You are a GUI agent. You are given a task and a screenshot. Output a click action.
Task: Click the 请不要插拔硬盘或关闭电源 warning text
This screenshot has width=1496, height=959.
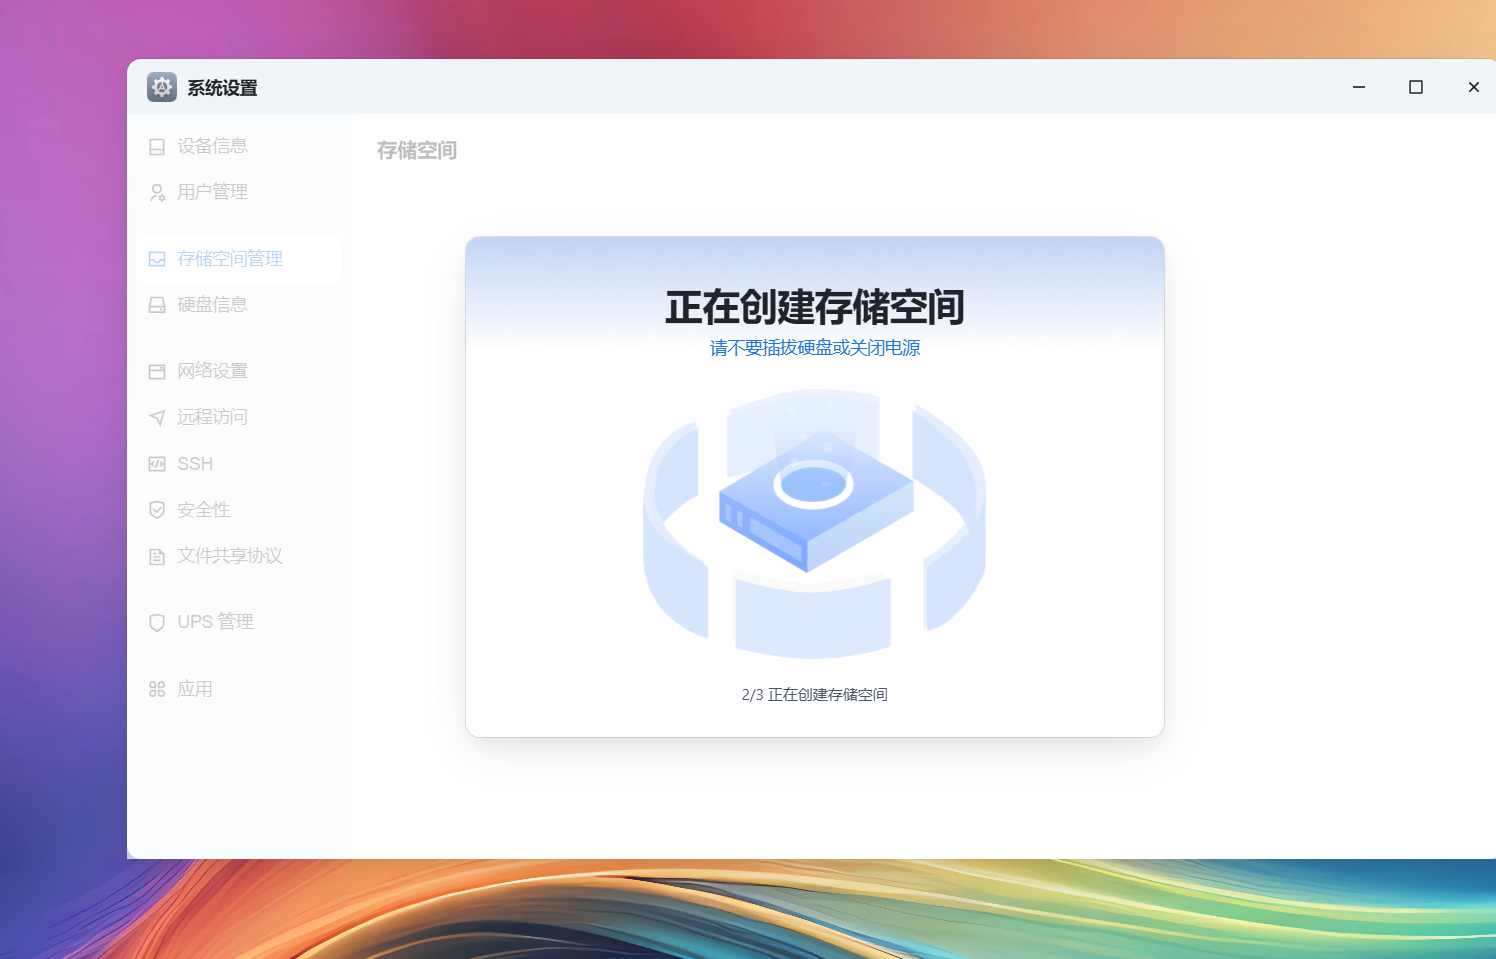pos(815,348)
